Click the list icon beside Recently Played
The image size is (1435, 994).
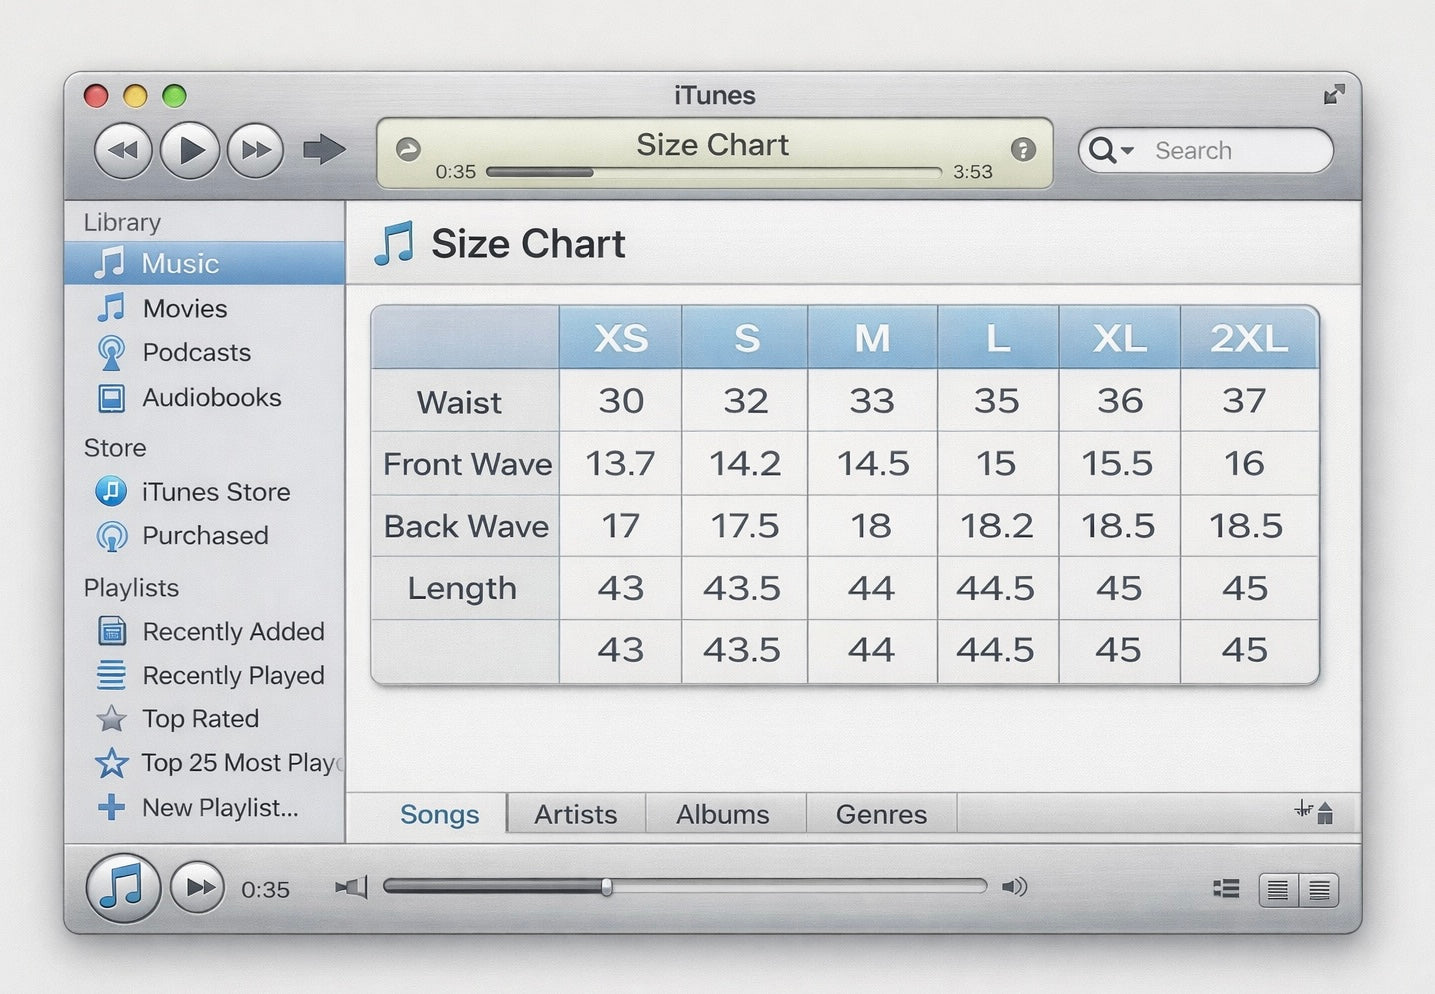coord(111,675)
